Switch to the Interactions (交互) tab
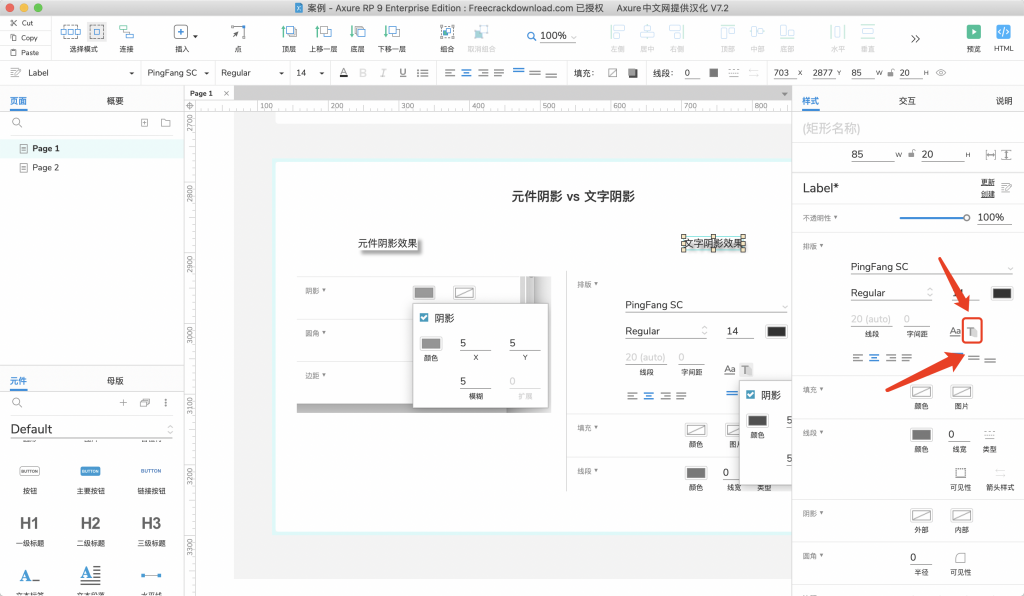This screenshot has width=1024, height=596. [x=907, y=101]
